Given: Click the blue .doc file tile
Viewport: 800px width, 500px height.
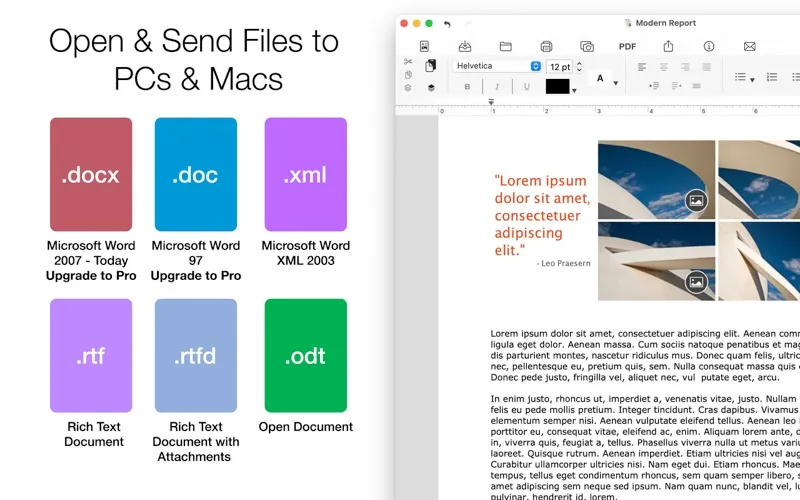Looking at the screenshot, I should point(196,174).
